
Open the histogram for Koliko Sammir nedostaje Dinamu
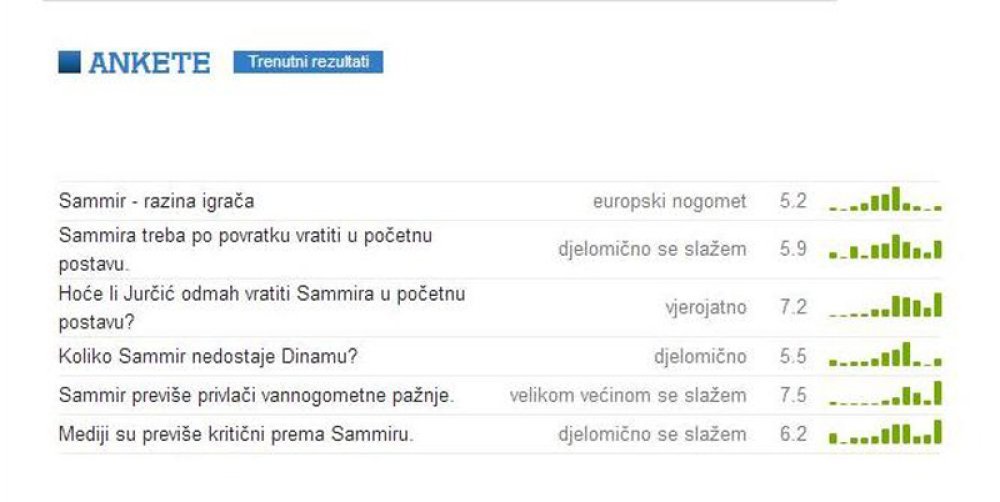click(885, 355)
